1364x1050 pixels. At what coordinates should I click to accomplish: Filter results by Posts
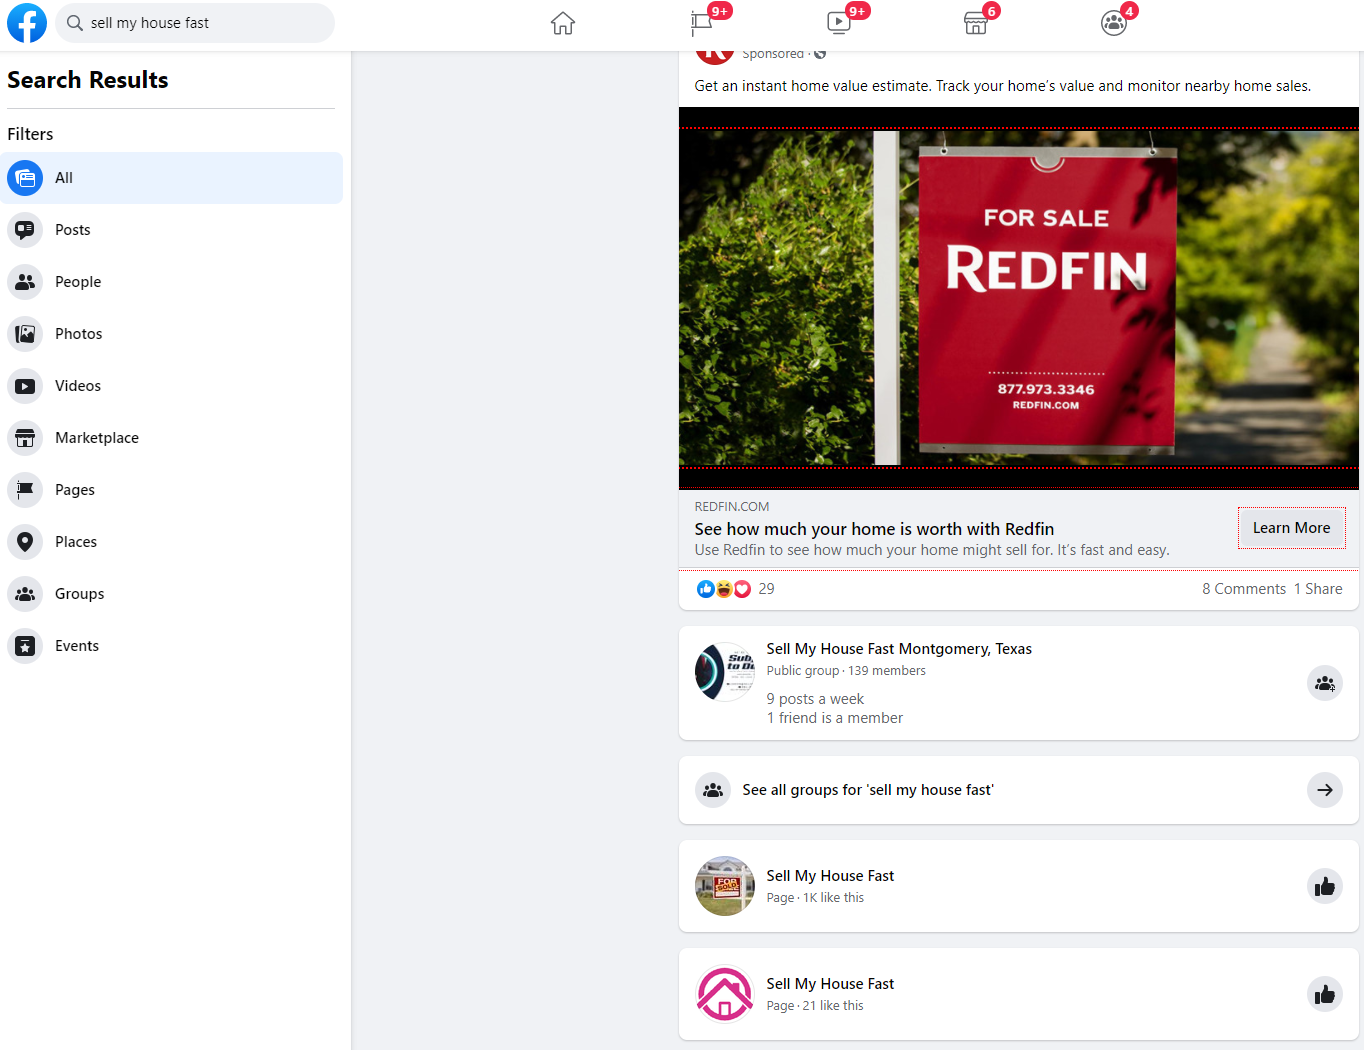[72, 230]
